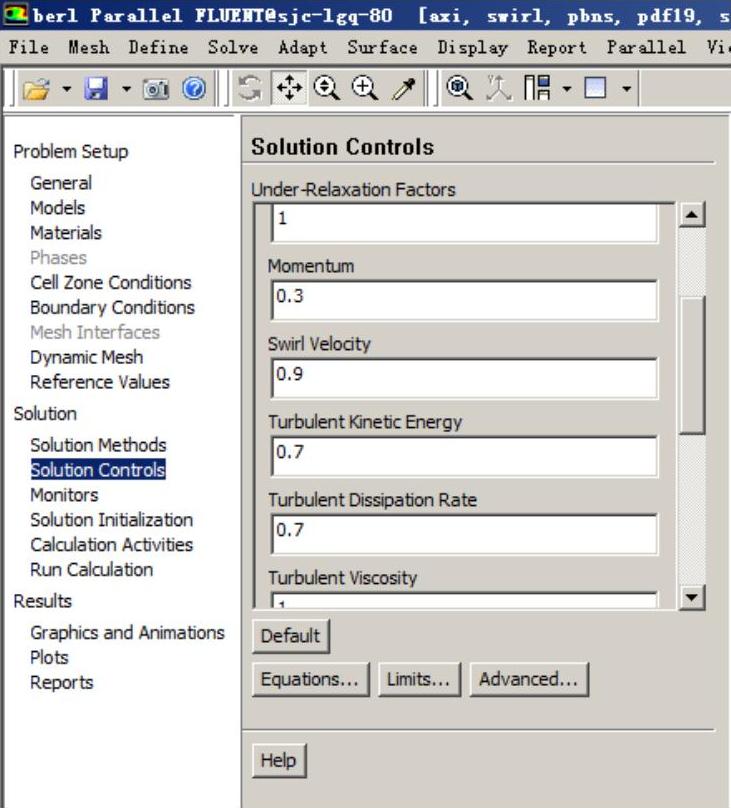Click the Turbulent Kinetic Energy input field

tap(464, 457)
